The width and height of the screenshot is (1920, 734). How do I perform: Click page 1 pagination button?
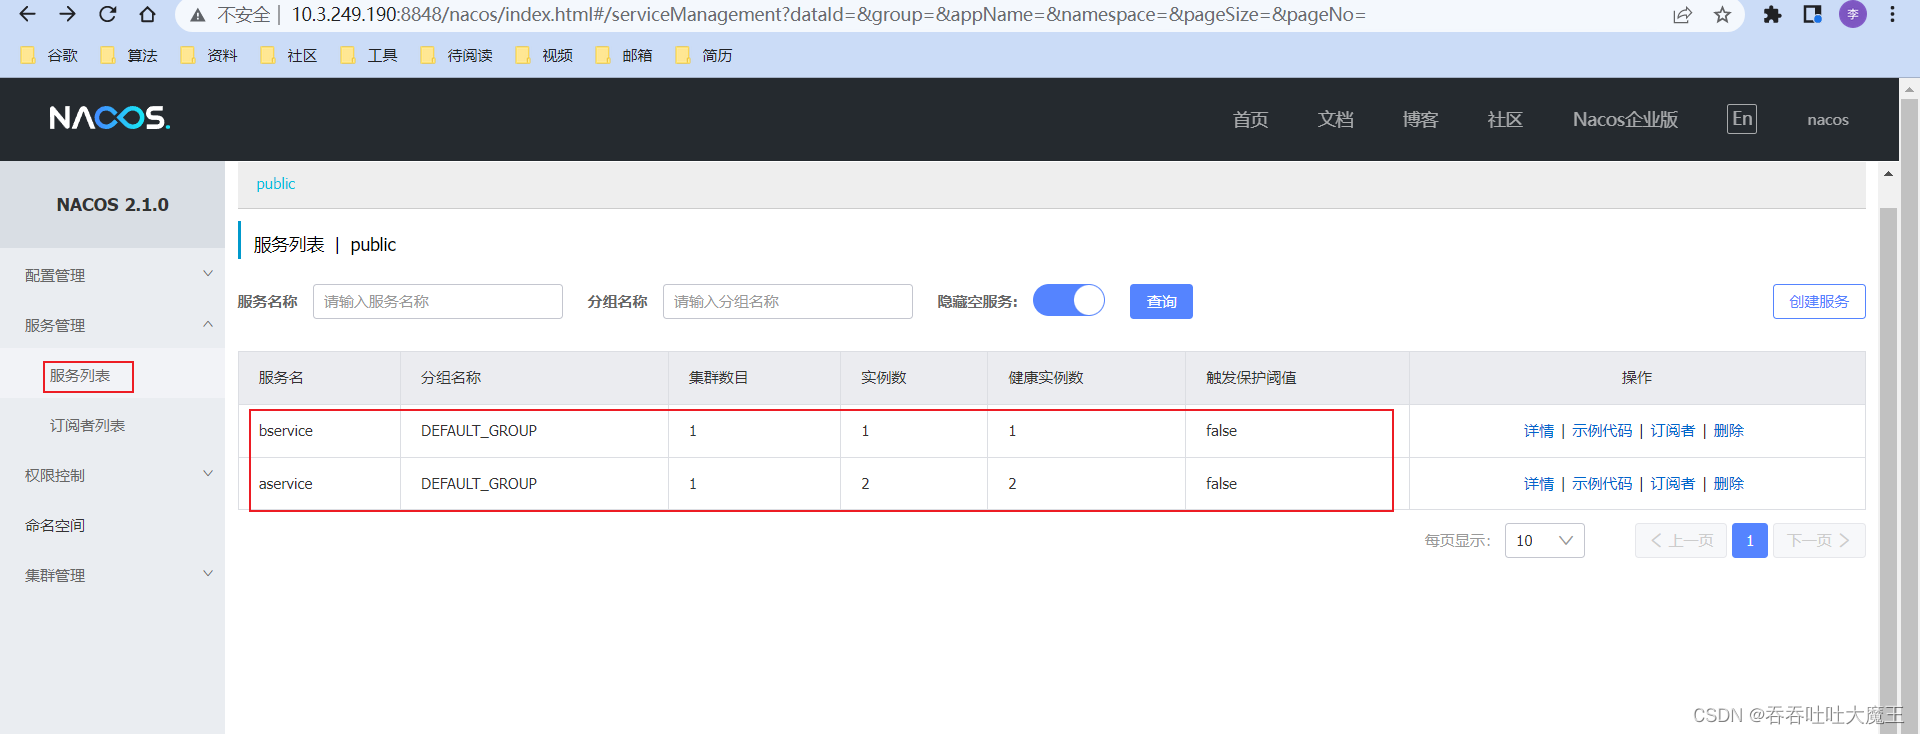(x=1750, y=540)
